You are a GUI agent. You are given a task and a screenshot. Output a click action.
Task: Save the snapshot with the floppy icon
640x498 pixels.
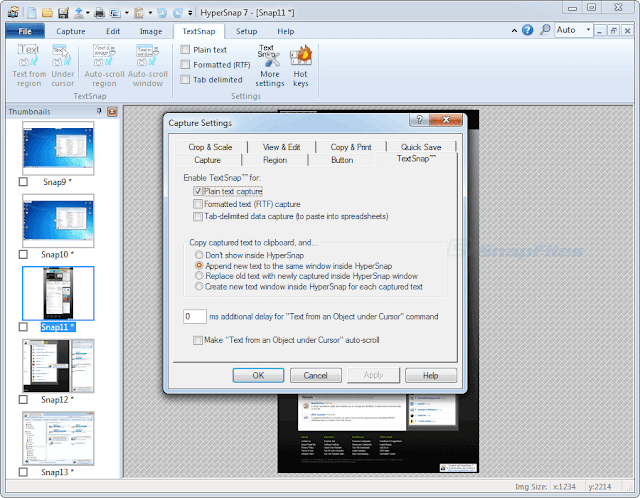(x=63, y=13)
